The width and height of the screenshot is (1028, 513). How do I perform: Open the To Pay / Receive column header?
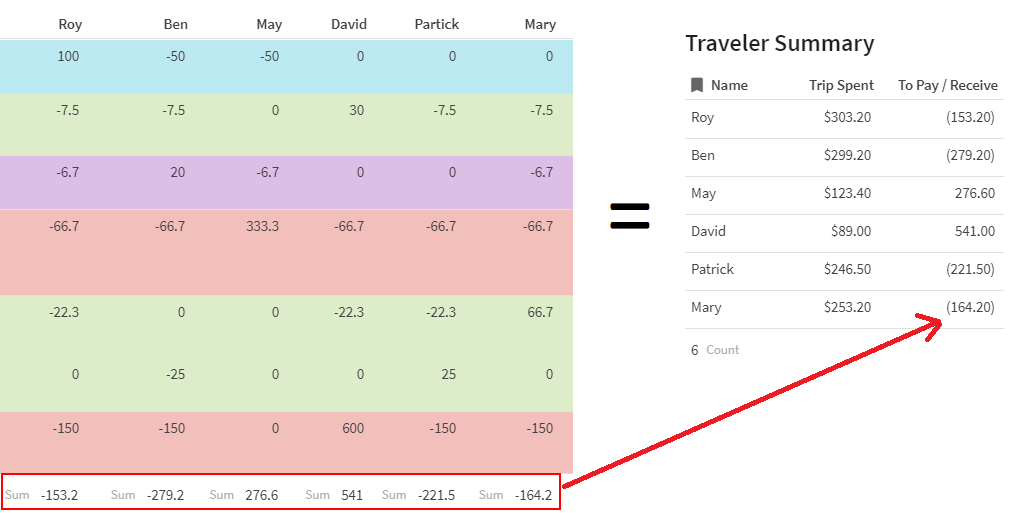[947, 85]
